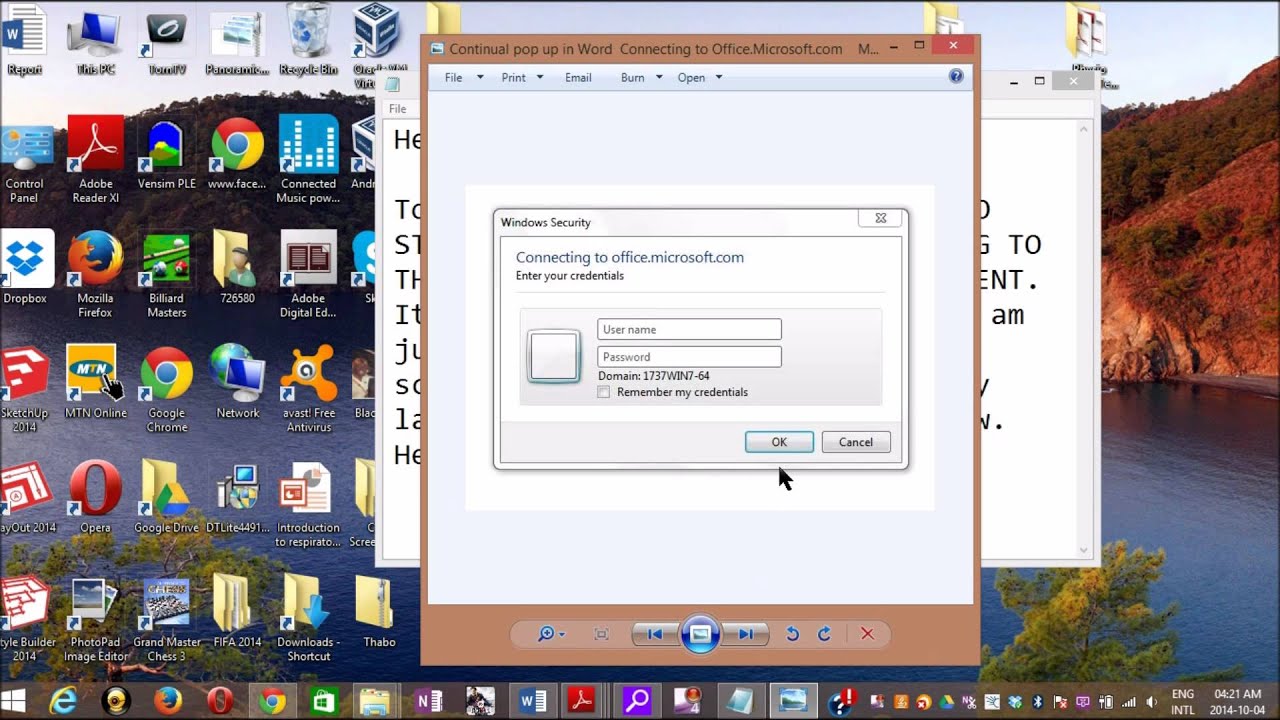Go to previous picture in Photo Viewer

point(654,634)
